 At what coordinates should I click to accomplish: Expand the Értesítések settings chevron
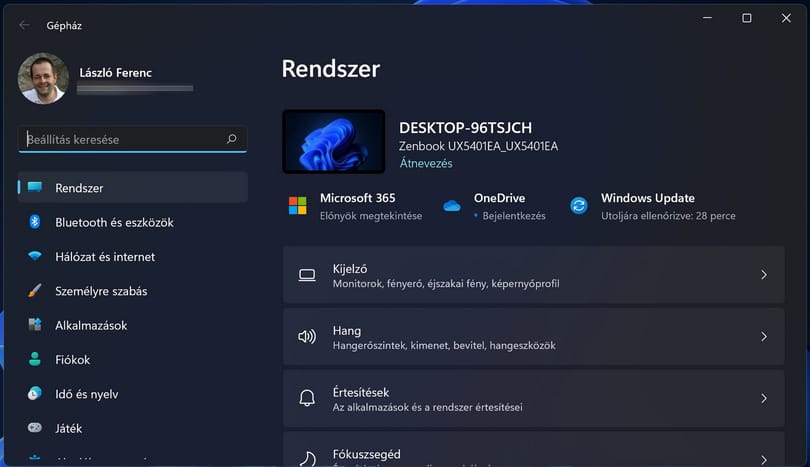click(x=764, y=398)
